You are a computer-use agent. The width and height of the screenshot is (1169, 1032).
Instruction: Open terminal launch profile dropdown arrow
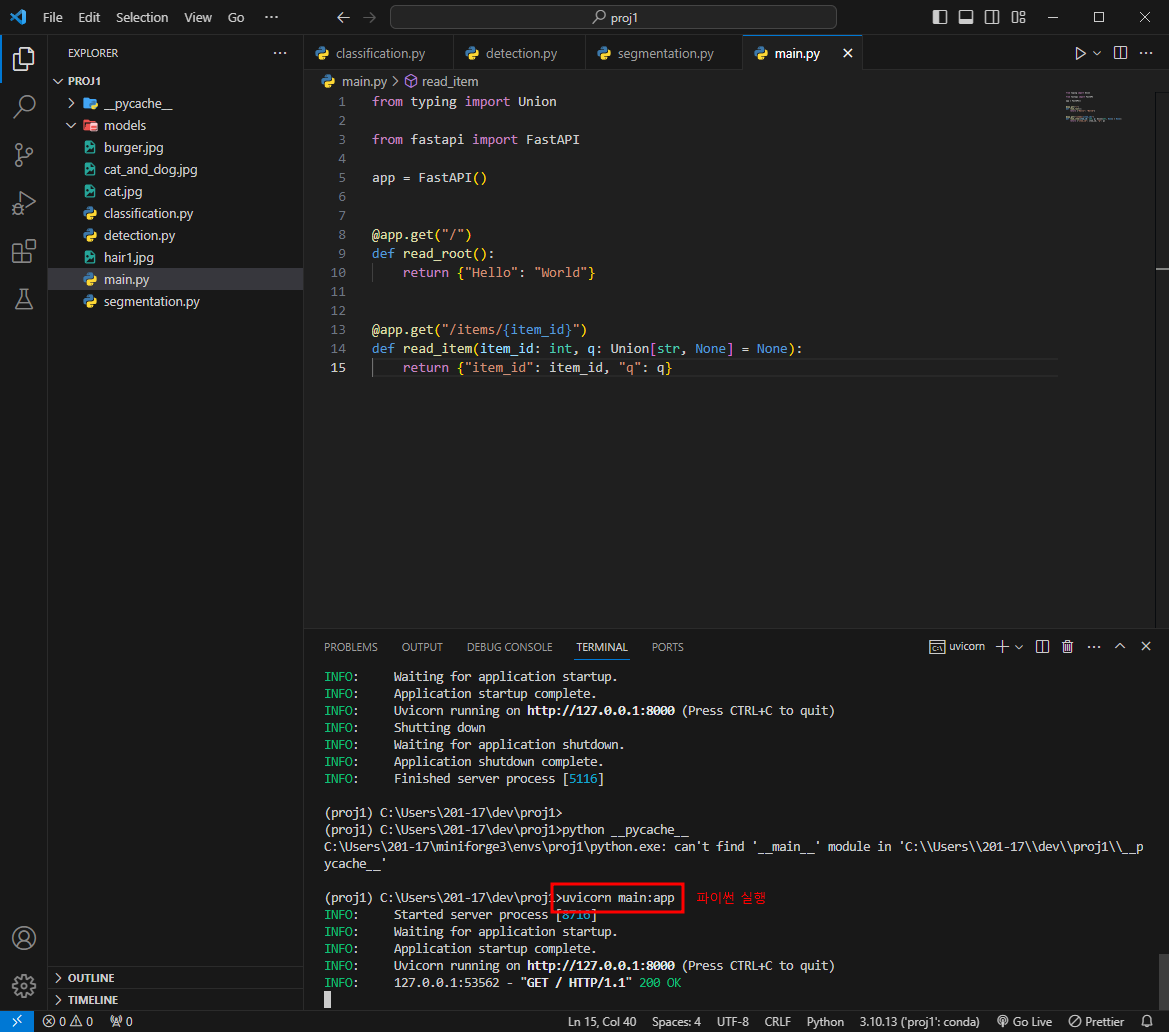pyautogui.click(x=1019, y=646)
